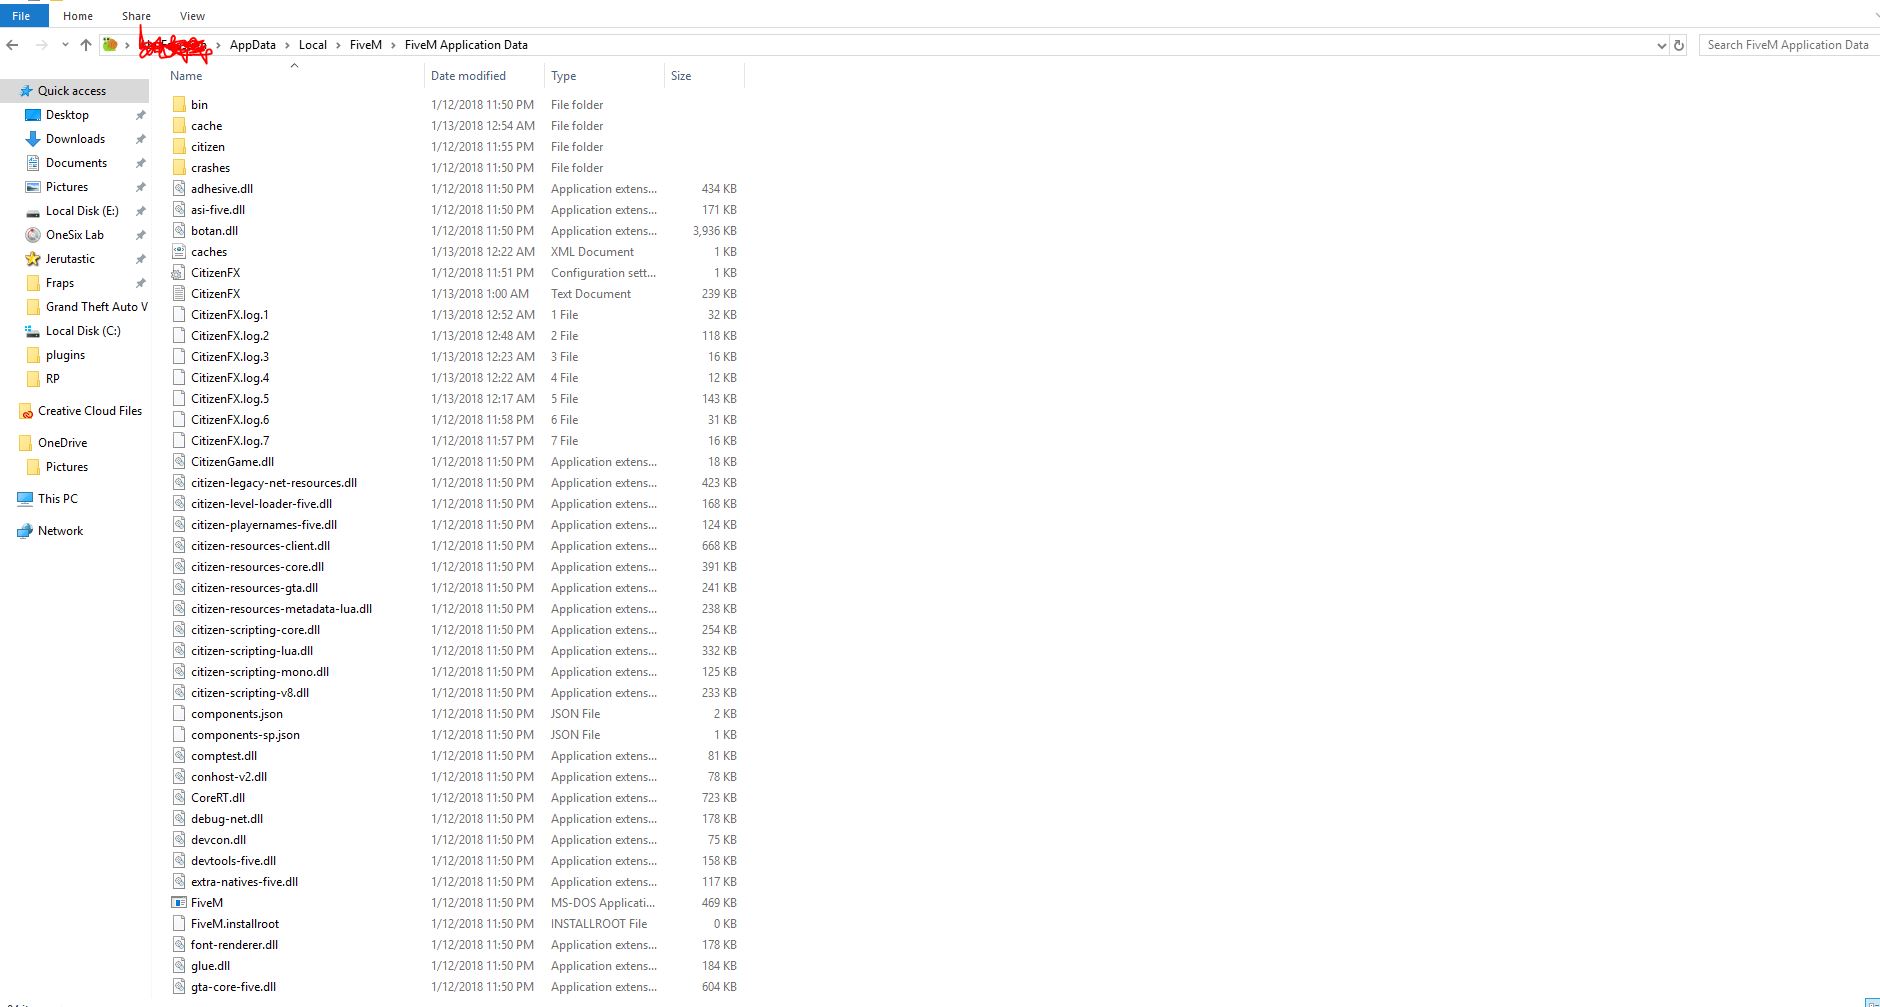Click the CoreRT.dll file icon

(x=179, y=797)
